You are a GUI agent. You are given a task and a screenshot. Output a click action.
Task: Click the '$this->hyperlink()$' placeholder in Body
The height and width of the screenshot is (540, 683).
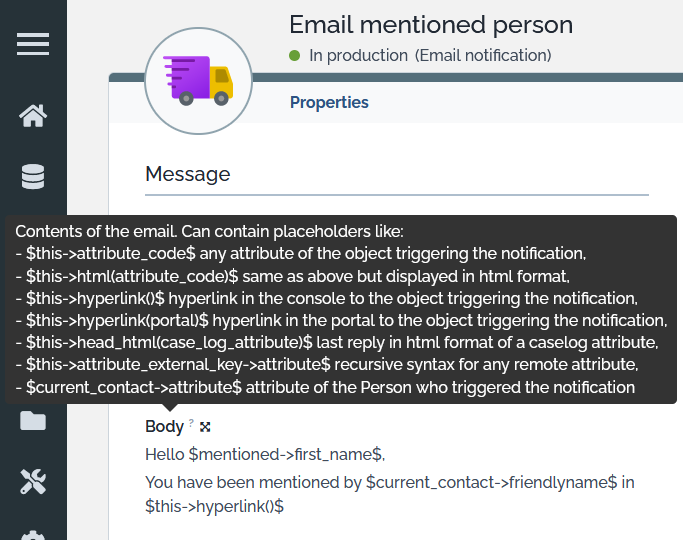pyautogui.click(x=215, y=507)
